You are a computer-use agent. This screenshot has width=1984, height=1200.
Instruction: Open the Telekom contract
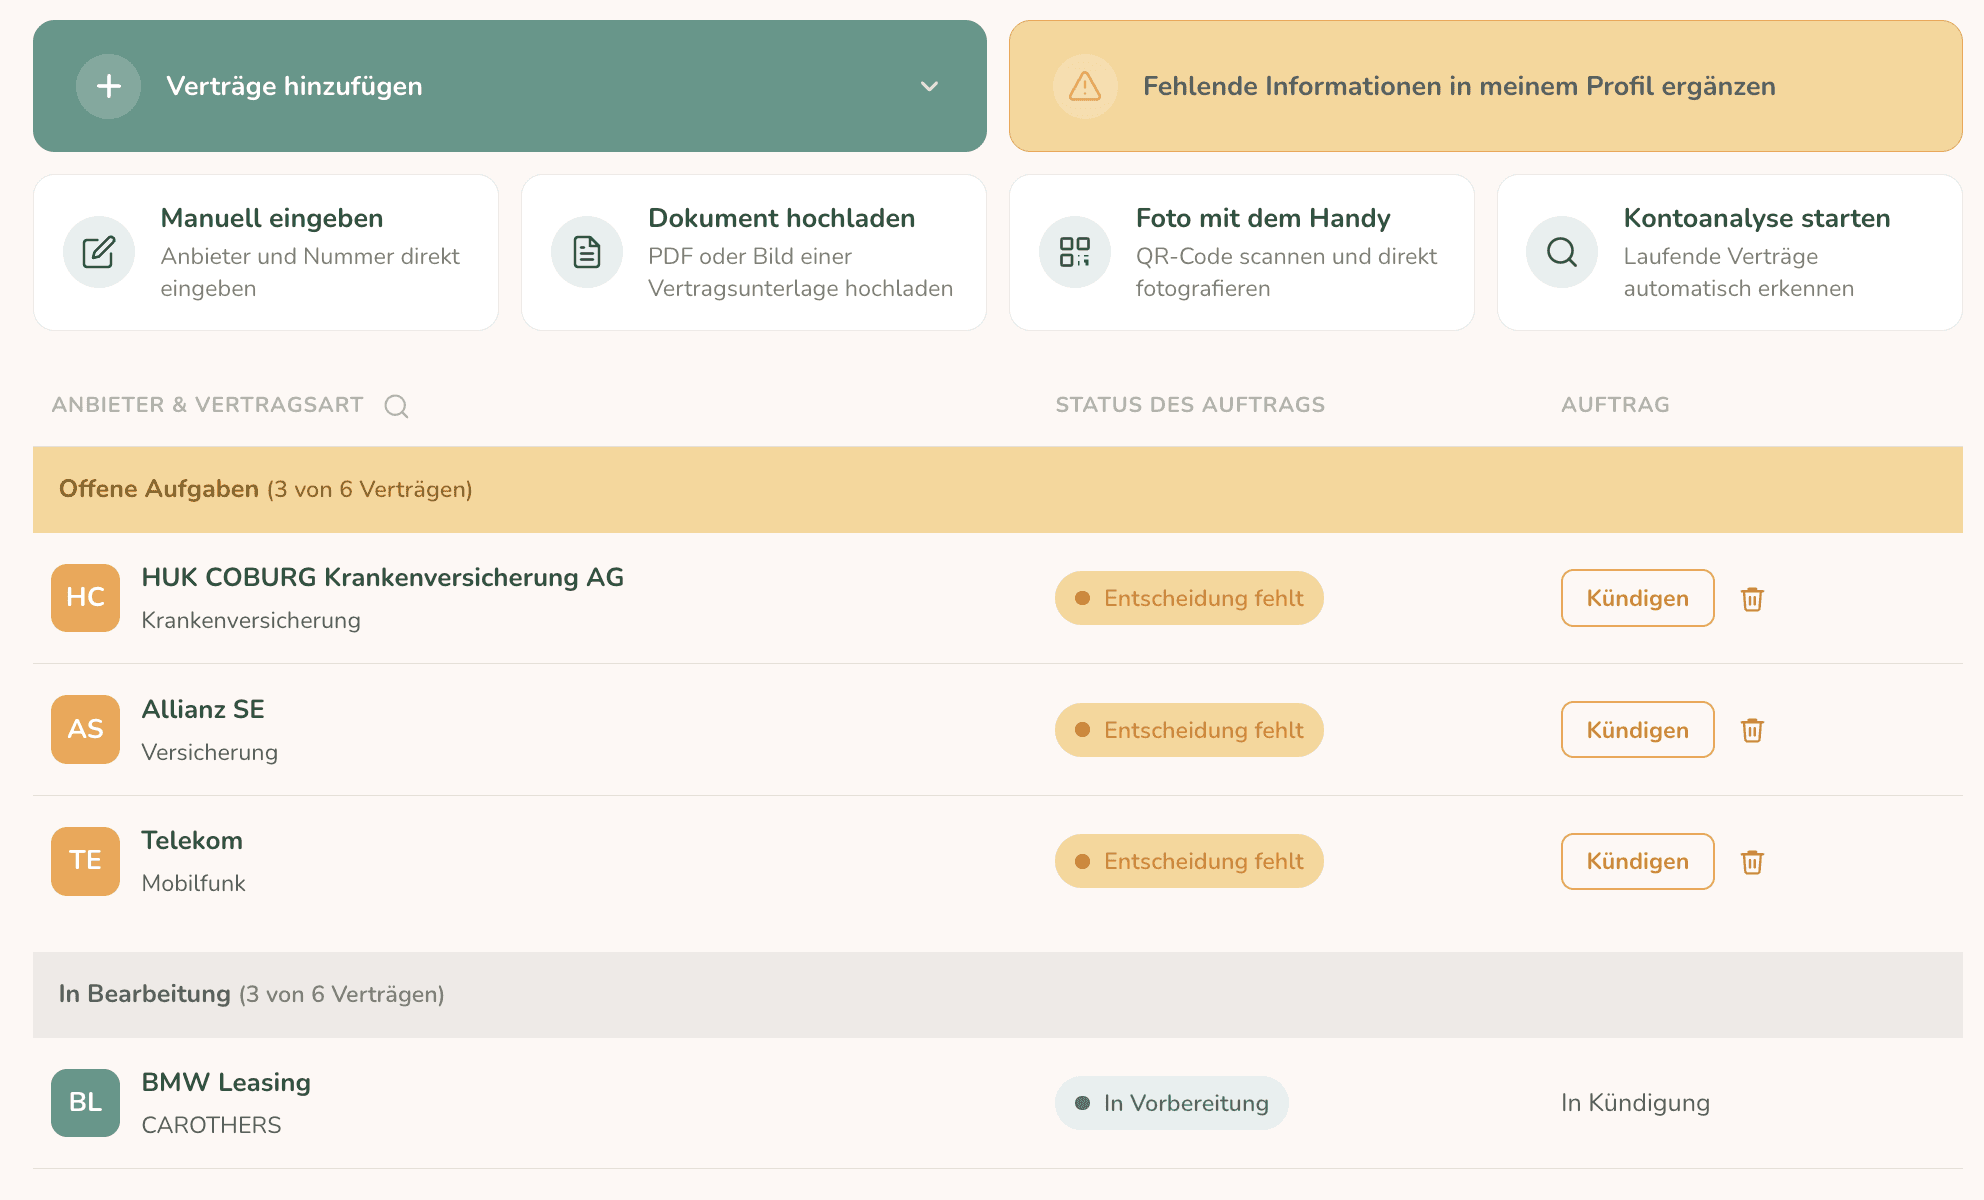(x=192, y=840)
